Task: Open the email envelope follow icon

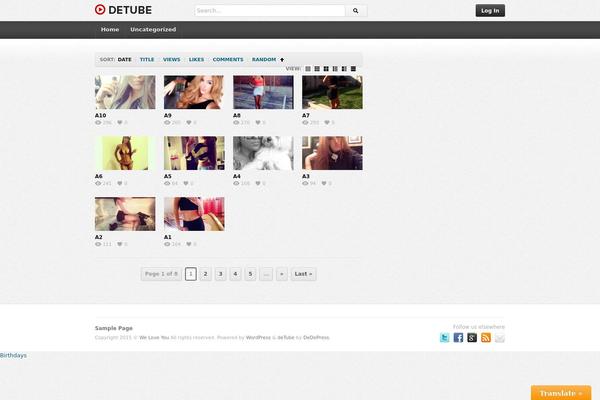Action: pyautogui.click(x=500, y=338)
